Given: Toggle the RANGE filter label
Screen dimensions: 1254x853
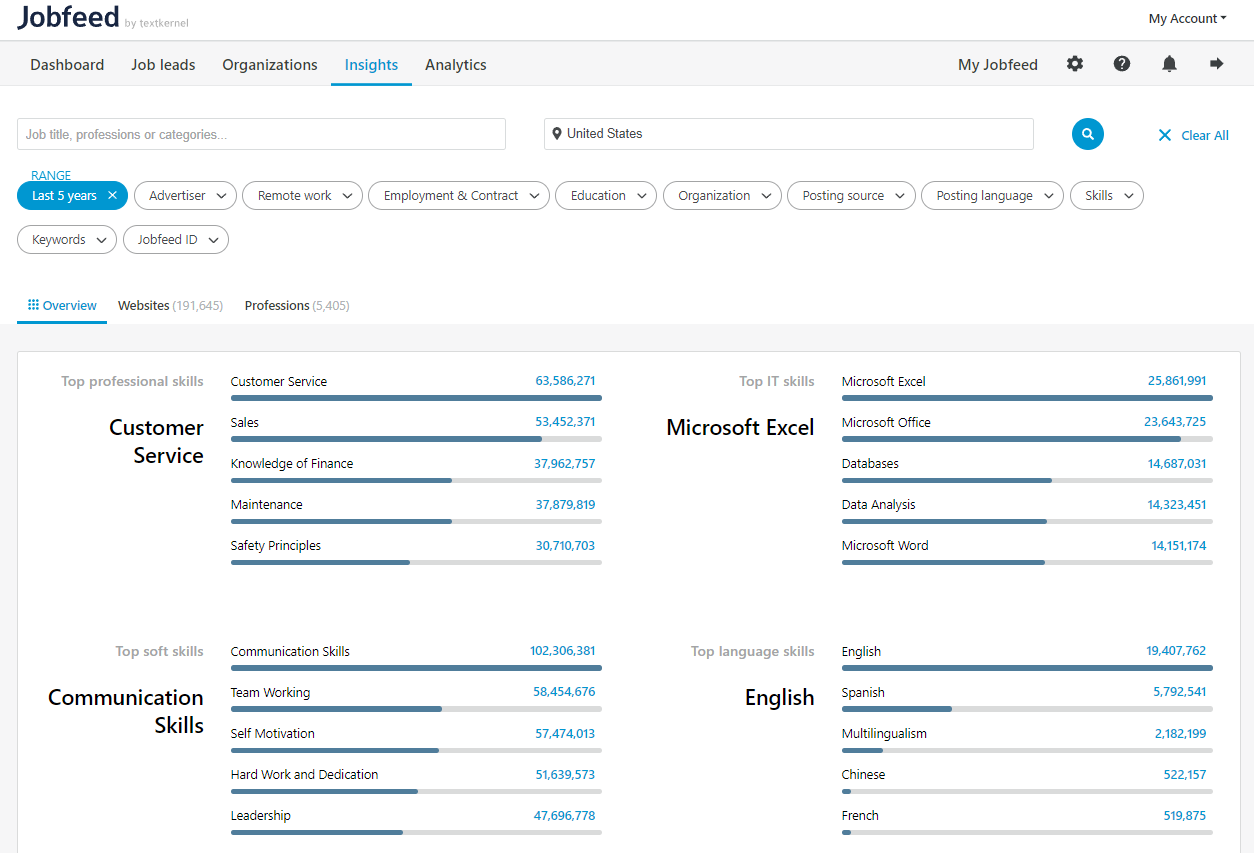Looking at the screenshot, I should [x=50, y=175].
